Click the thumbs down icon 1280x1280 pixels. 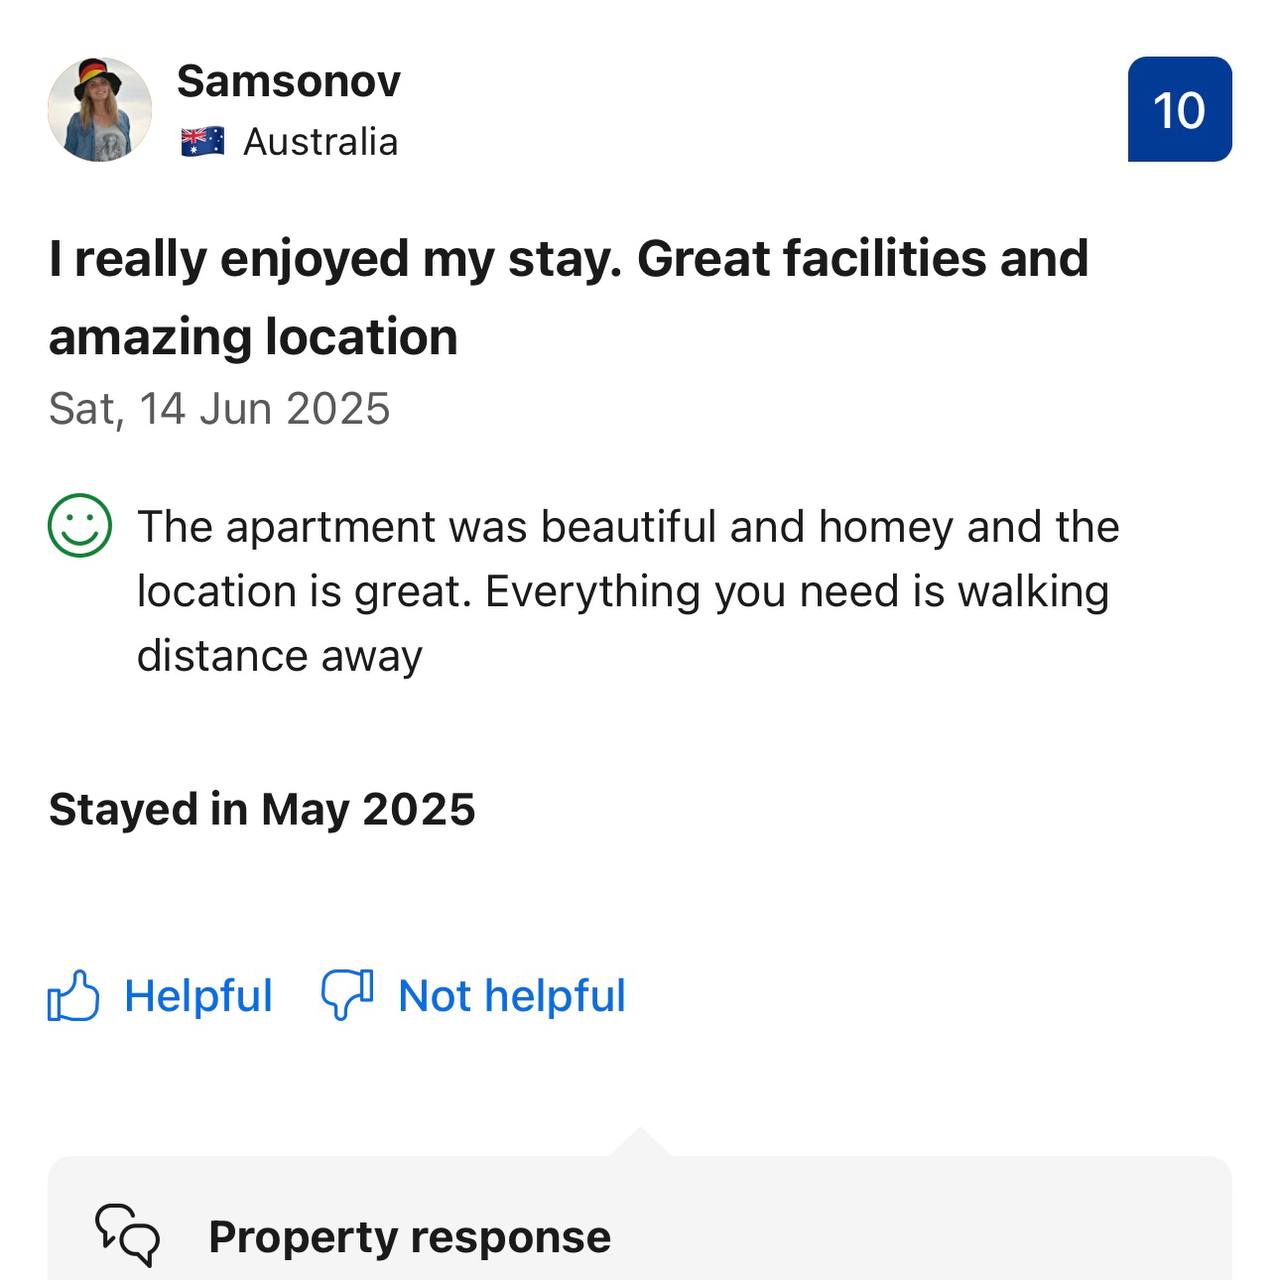[347, 995]
